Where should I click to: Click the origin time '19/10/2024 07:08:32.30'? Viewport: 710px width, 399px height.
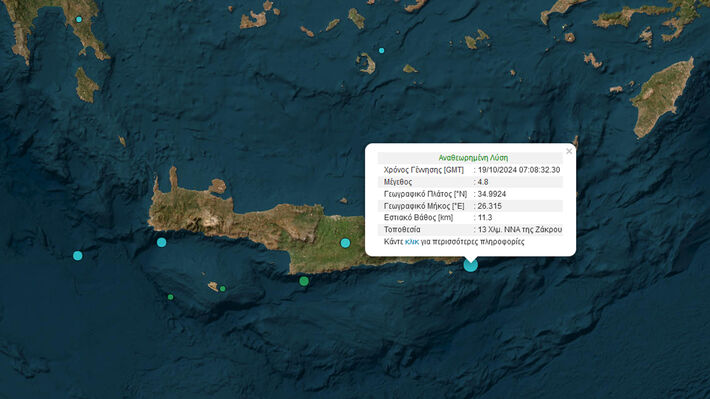(x=519, y=170)
